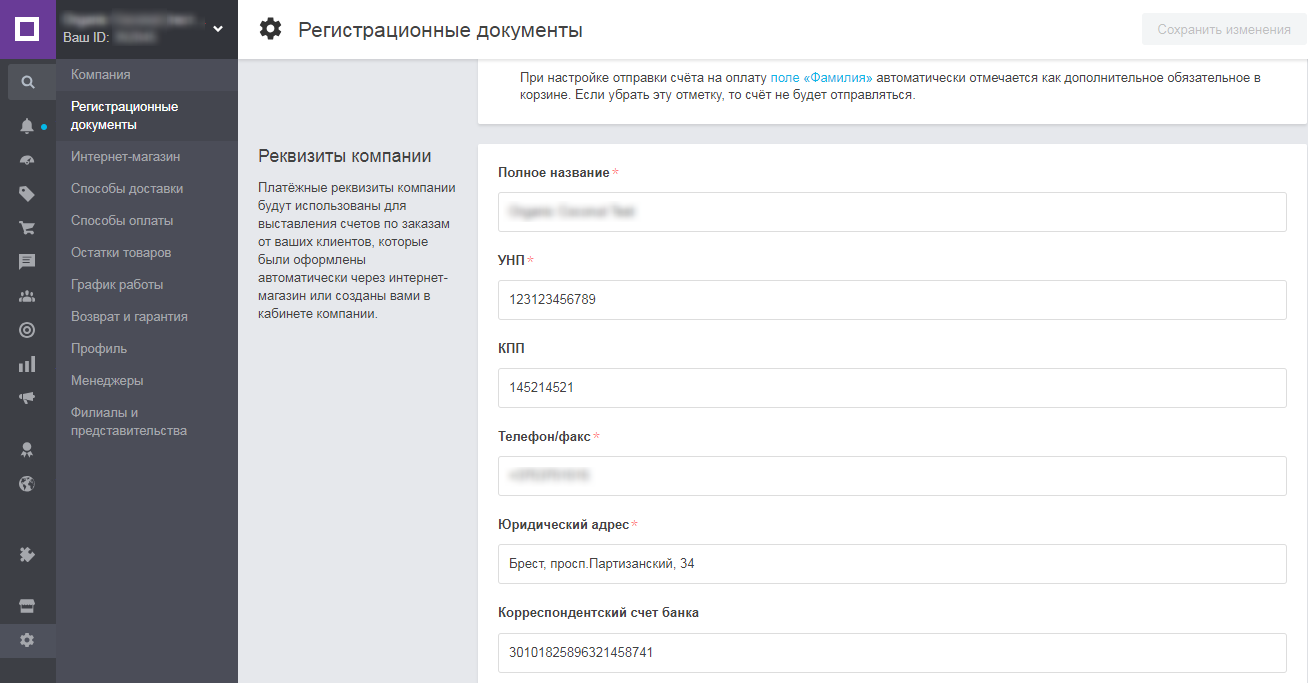Click the megaphone promotion icon
The height and width of the screenshot is (683, 1308).
(x=28, y=397)
